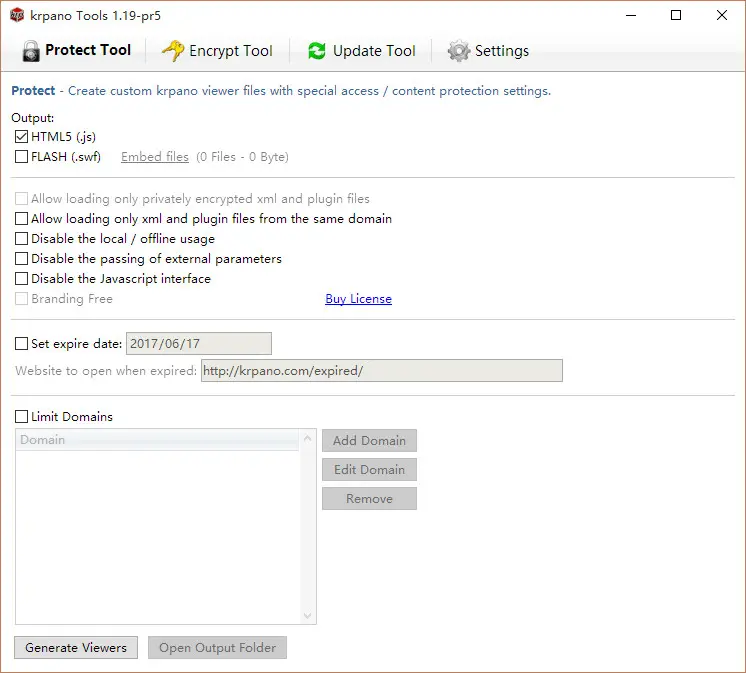Uncheck the HTML5 (.js) output checkbox
This screenshot has width=746, height=673.
(21, 137)
